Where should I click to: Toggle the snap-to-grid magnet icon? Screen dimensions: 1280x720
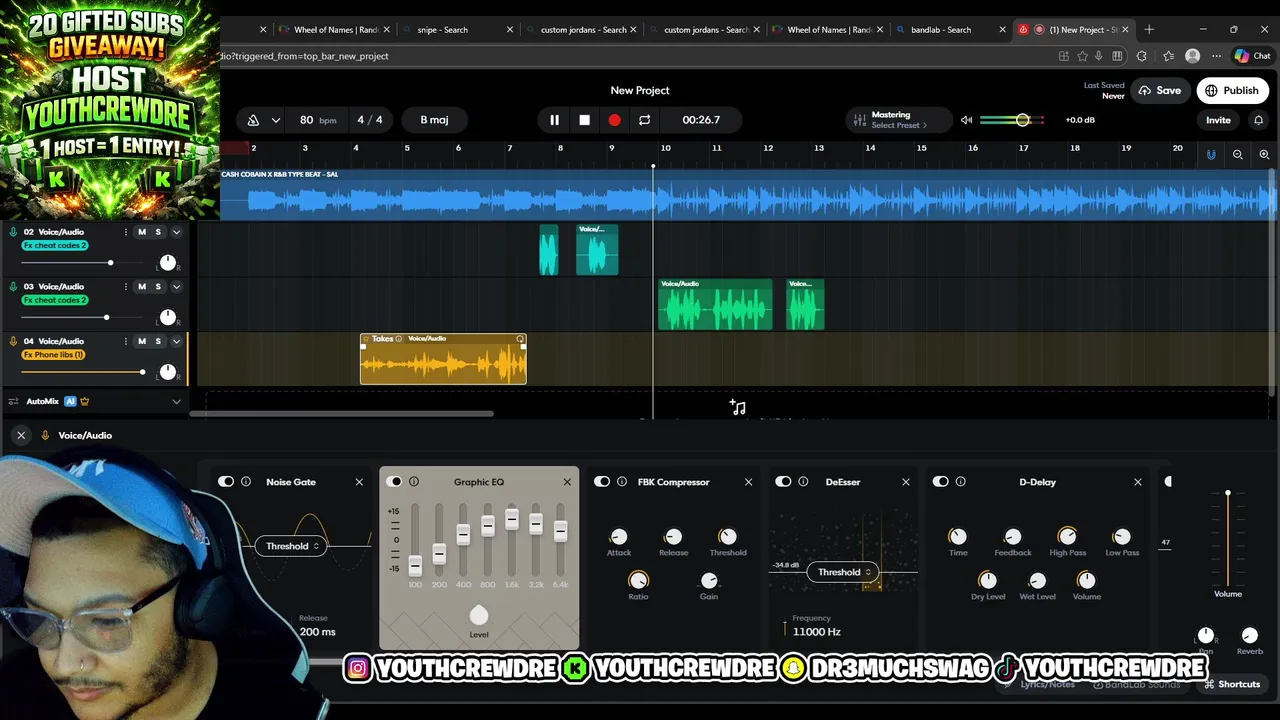(1211, 154)
